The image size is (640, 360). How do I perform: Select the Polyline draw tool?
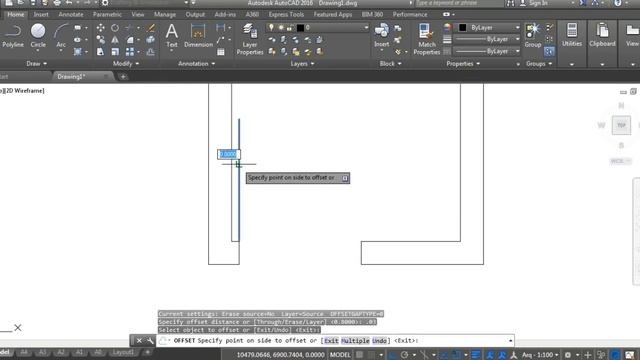pos(13,36)
